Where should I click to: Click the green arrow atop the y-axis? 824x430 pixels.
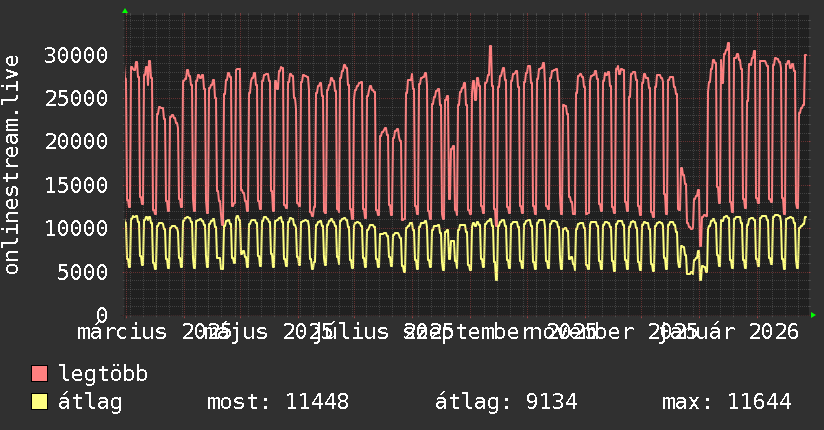point(125,11)
